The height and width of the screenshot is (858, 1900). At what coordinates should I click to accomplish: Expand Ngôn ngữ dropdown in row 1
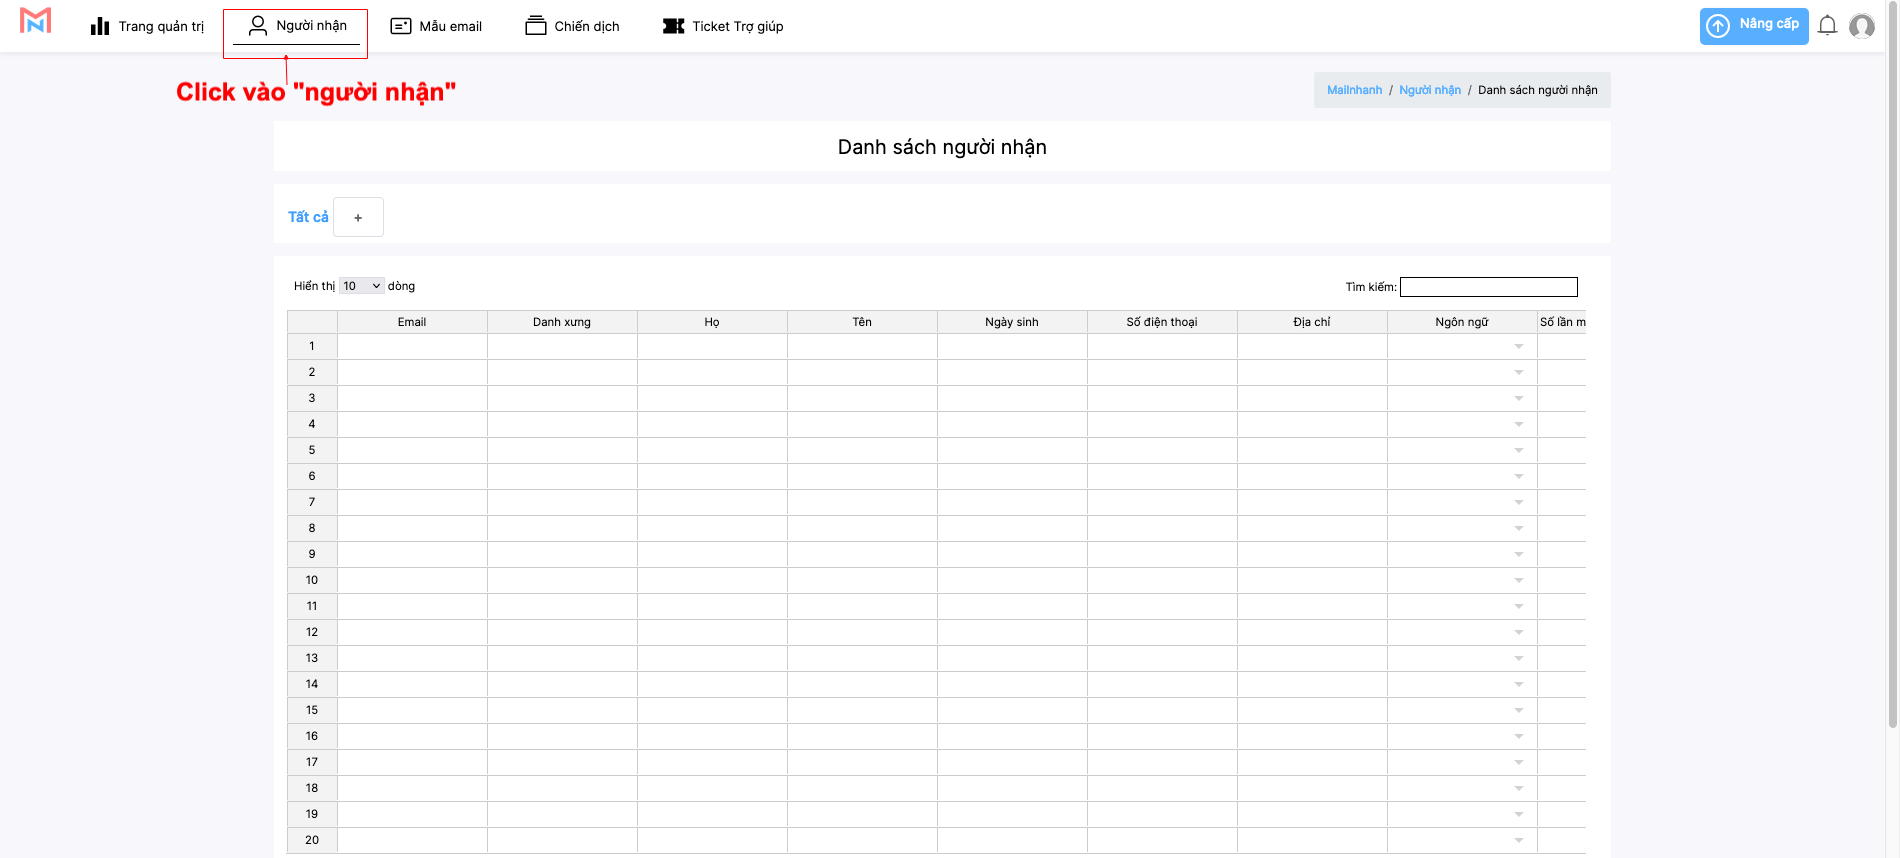[x=1518, y=347]
